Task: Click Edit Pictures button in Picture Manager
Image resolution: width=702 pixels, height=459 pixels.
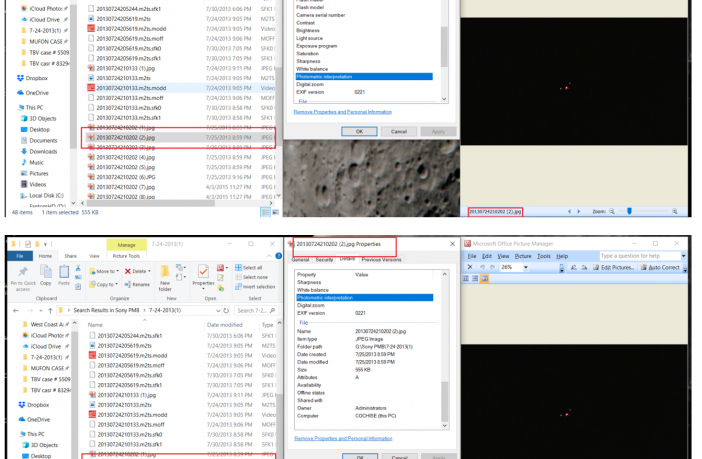Action: point(614,267)
